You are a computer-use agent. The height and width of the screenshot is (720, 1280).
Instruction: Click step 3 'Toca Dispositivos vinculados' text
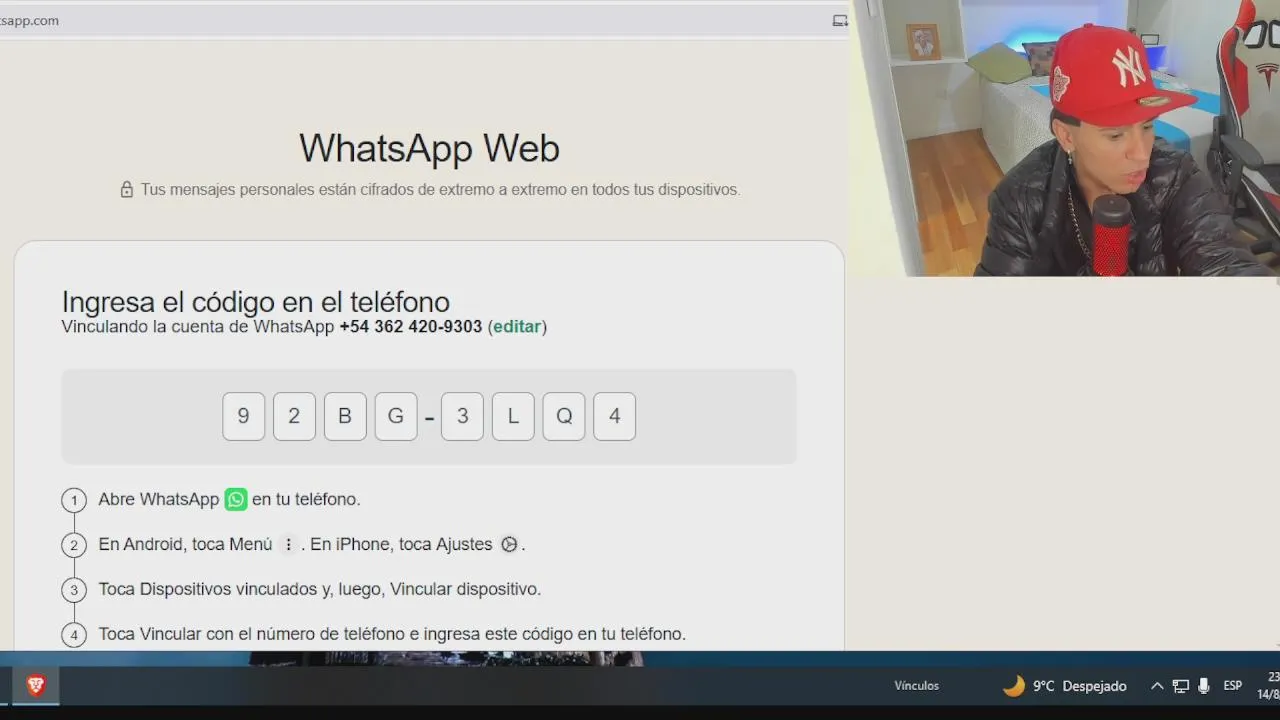coord(320,589)
